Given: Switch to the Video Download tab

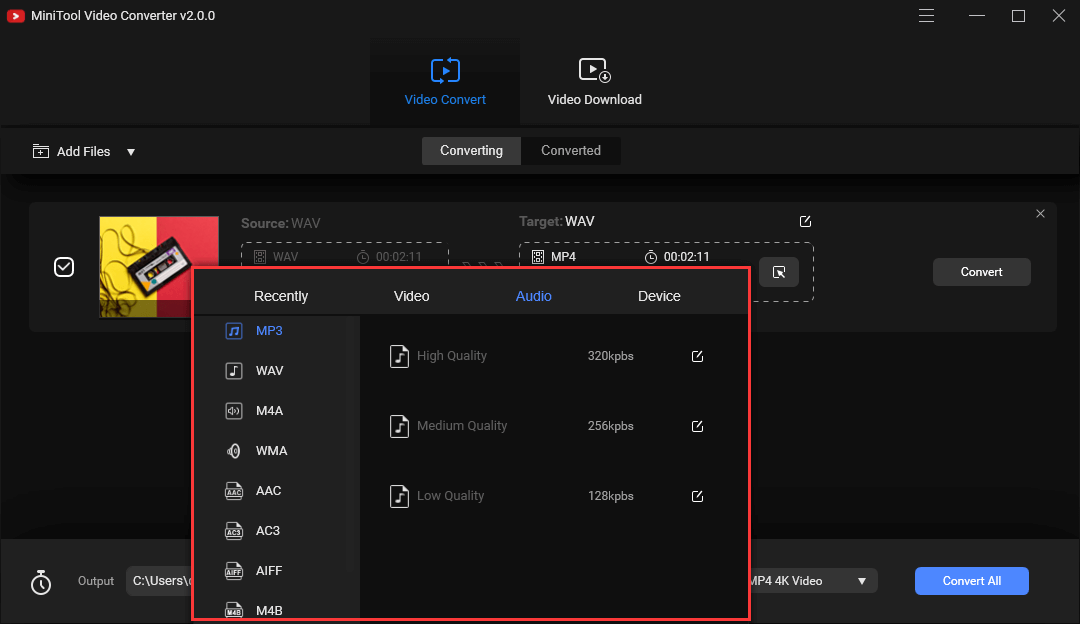Looking at the screenshot, I should click(594, 80).
